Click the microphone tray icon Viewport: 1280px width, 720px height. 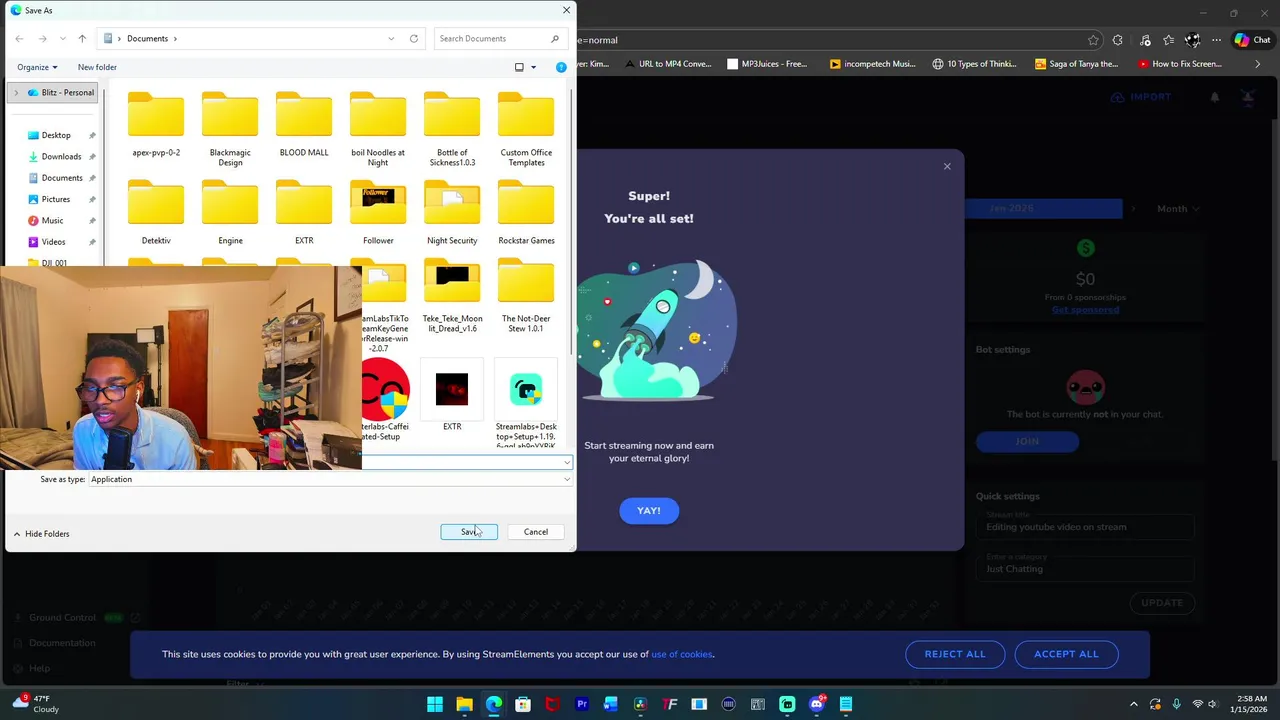tap(1176, 704)
